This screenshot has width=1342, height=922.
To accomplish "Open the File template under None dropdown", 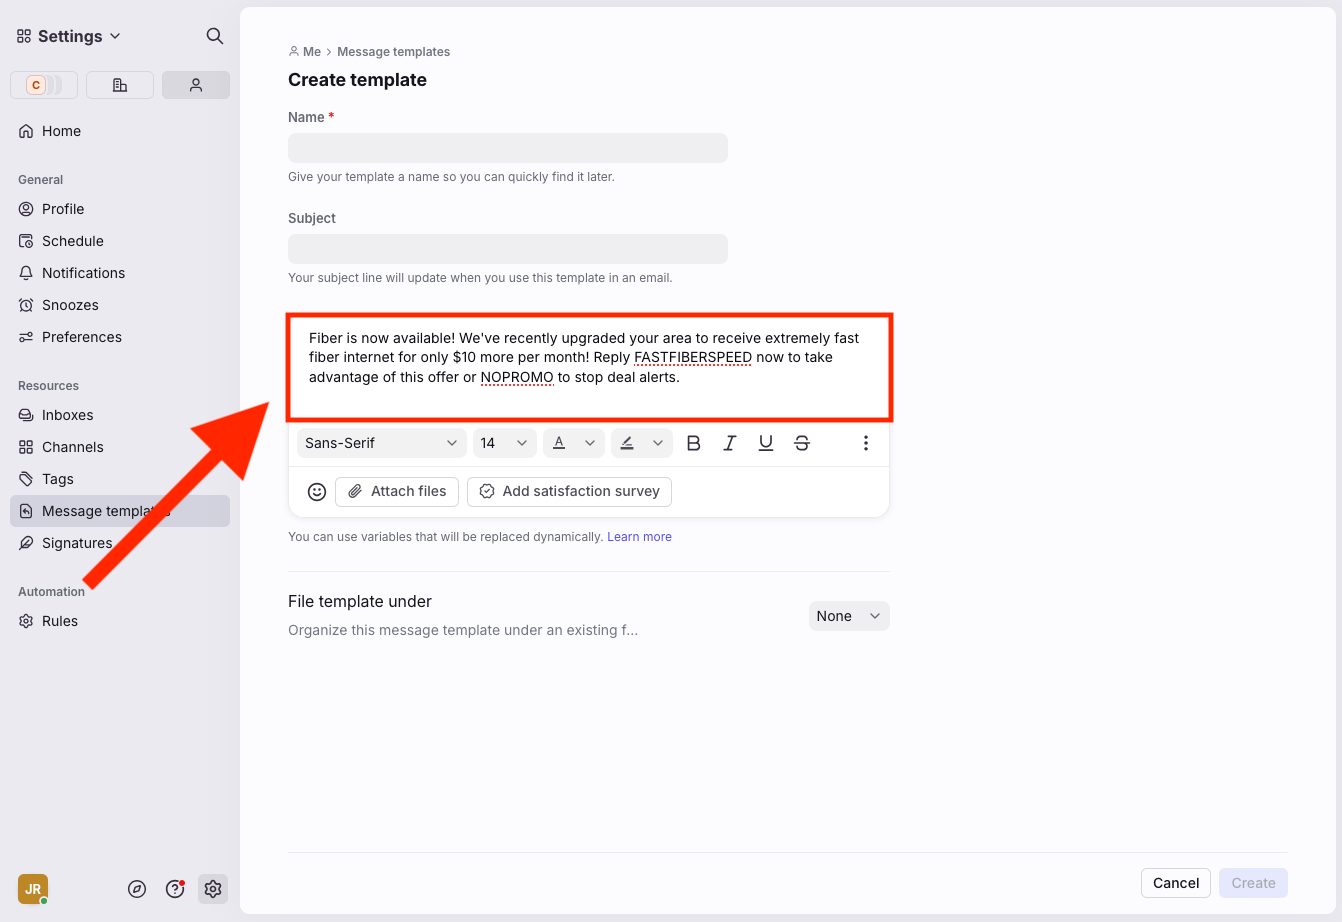I will pyautogui.click(x=848, y=616).
